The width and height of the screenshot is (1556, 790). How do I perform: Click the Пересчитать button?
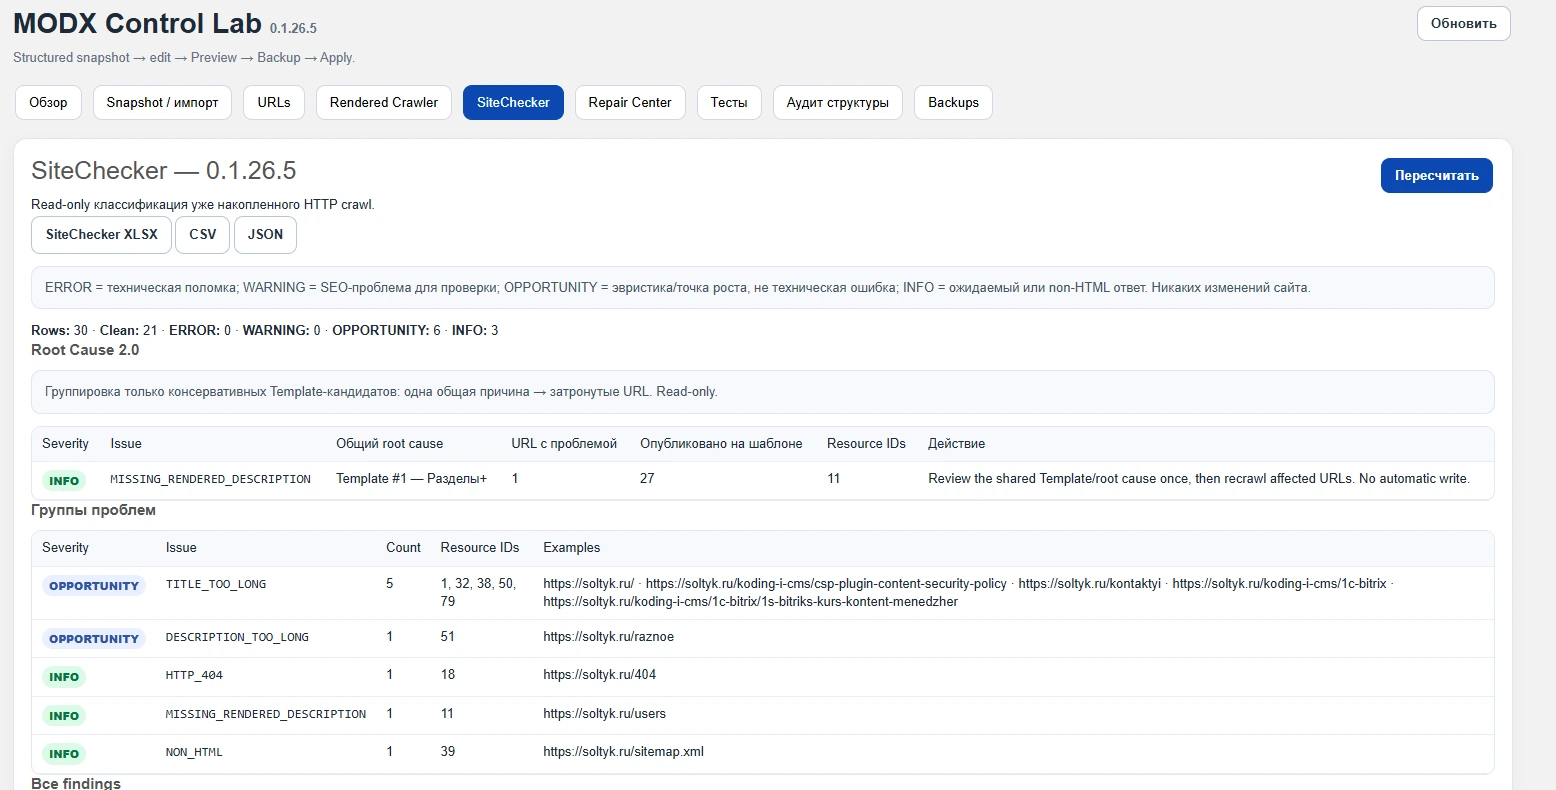coord(1436,175)
